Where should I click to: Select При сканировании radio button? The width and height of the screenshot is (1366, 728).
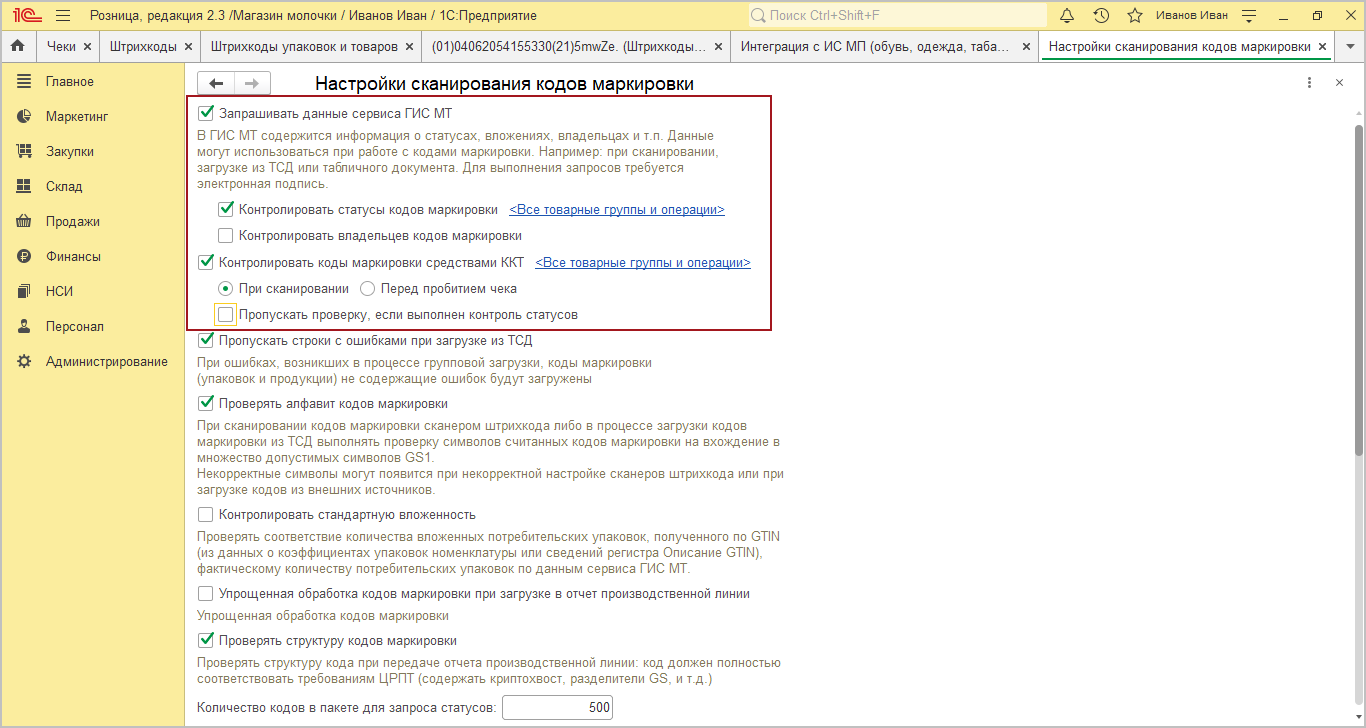point(226,288)
